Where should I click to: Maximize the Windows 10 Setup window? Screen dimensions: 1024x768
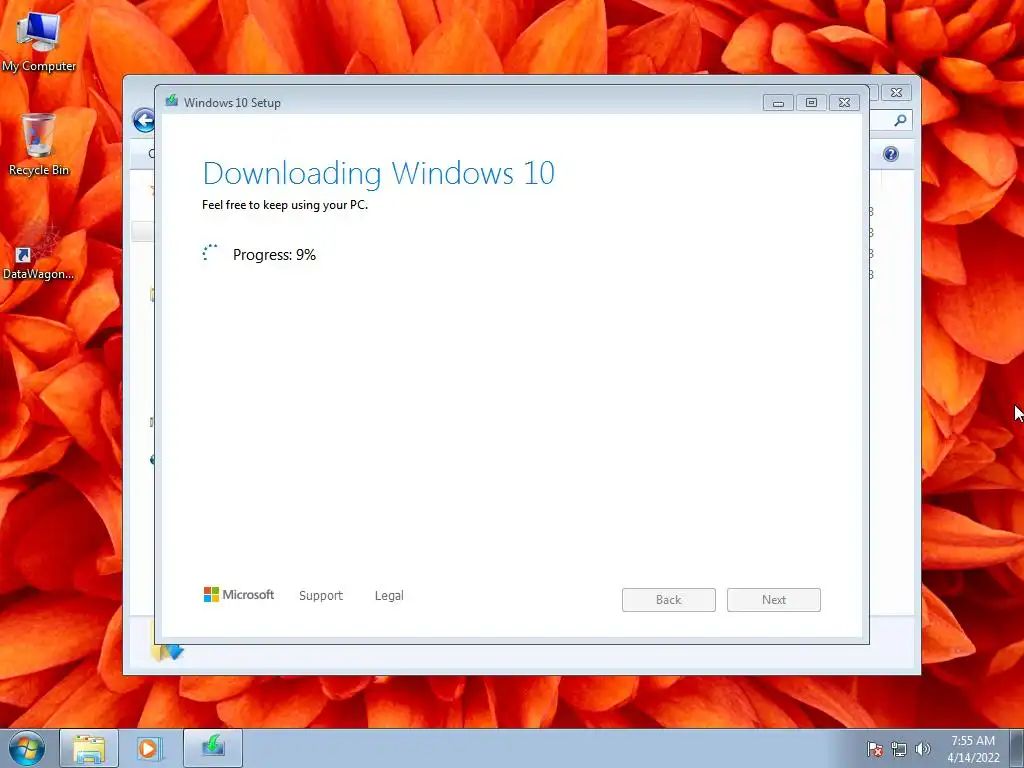811,103
